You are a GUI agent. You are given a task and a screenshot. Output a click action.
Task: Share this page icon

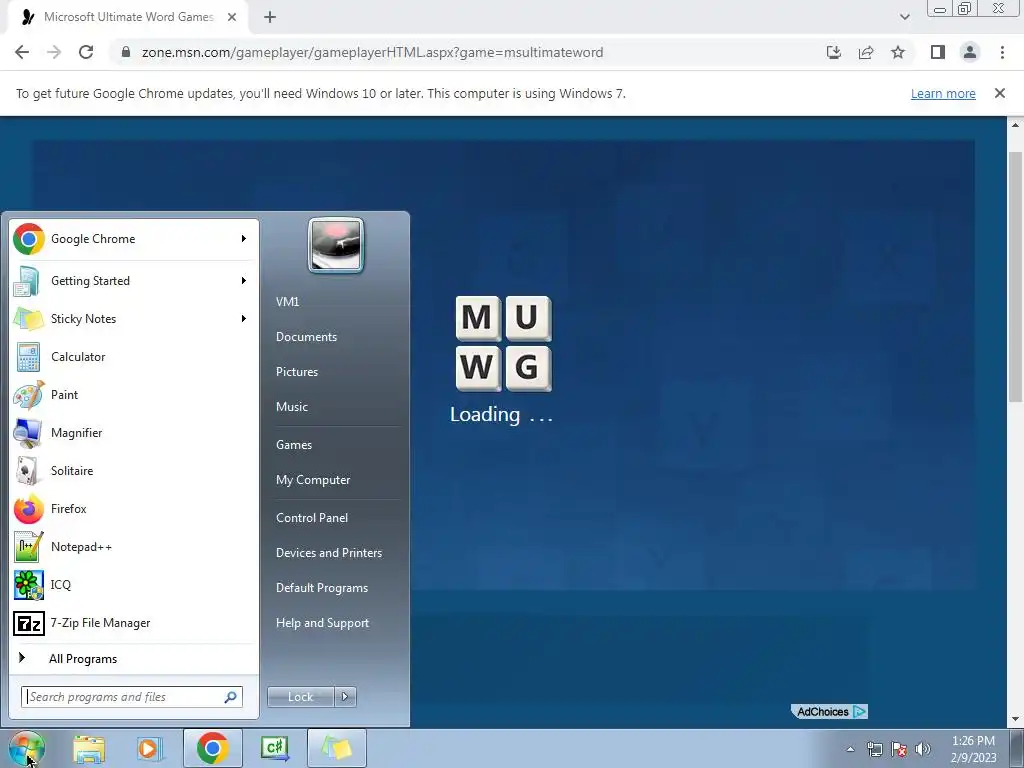pyautogui.click(x=866, y=52)
